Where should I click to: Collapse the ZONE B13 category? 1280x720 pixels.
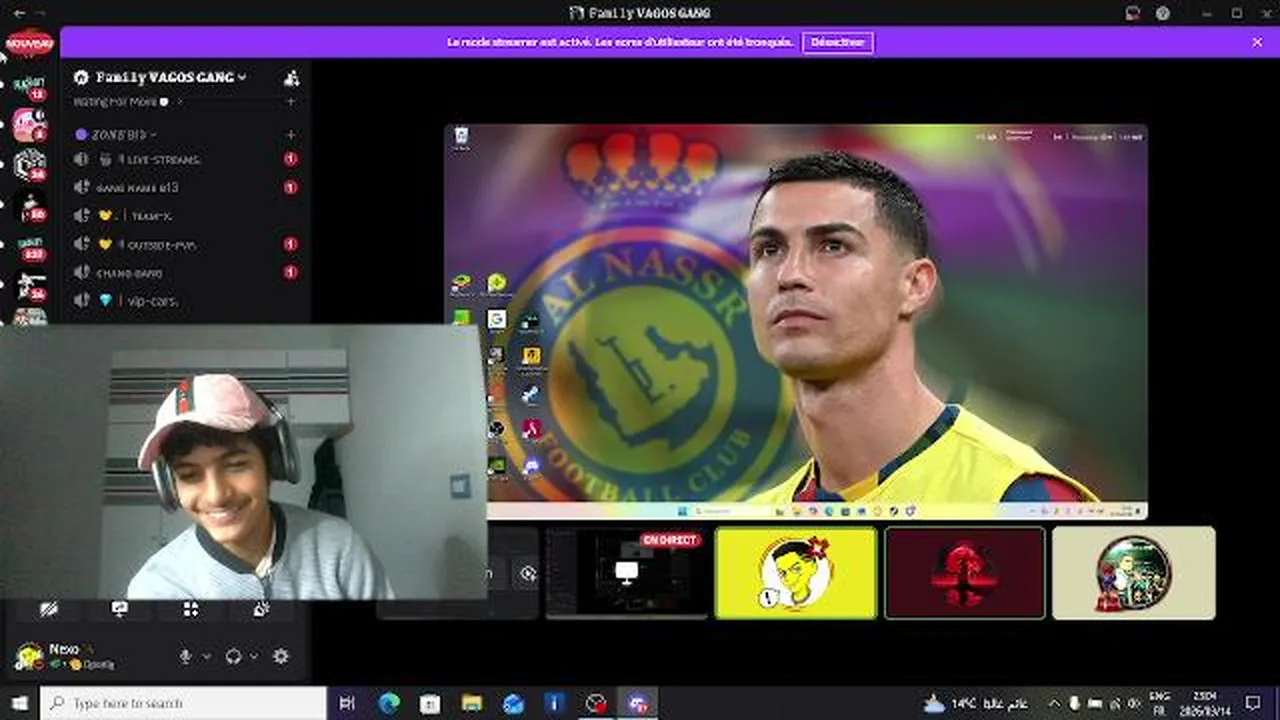point(116,134)
